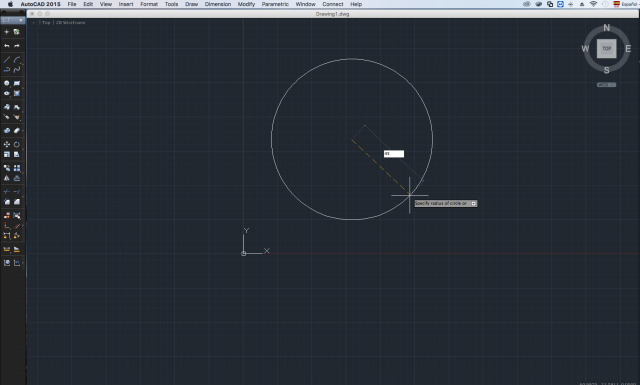The width and height of the screenshot is (640, 385).
Task: Open the Insert menu
Action: 126,4
